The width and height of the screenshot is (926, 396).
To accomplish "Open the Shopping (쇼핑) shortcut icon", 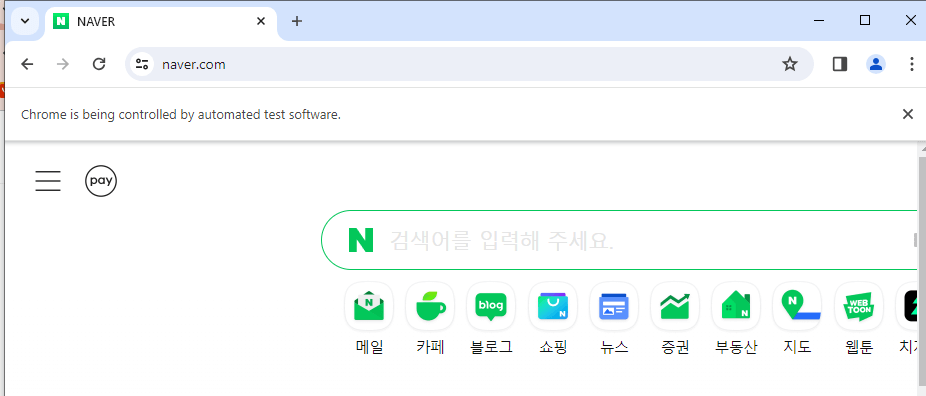I will pyautogui.click(x=552, y=306).
